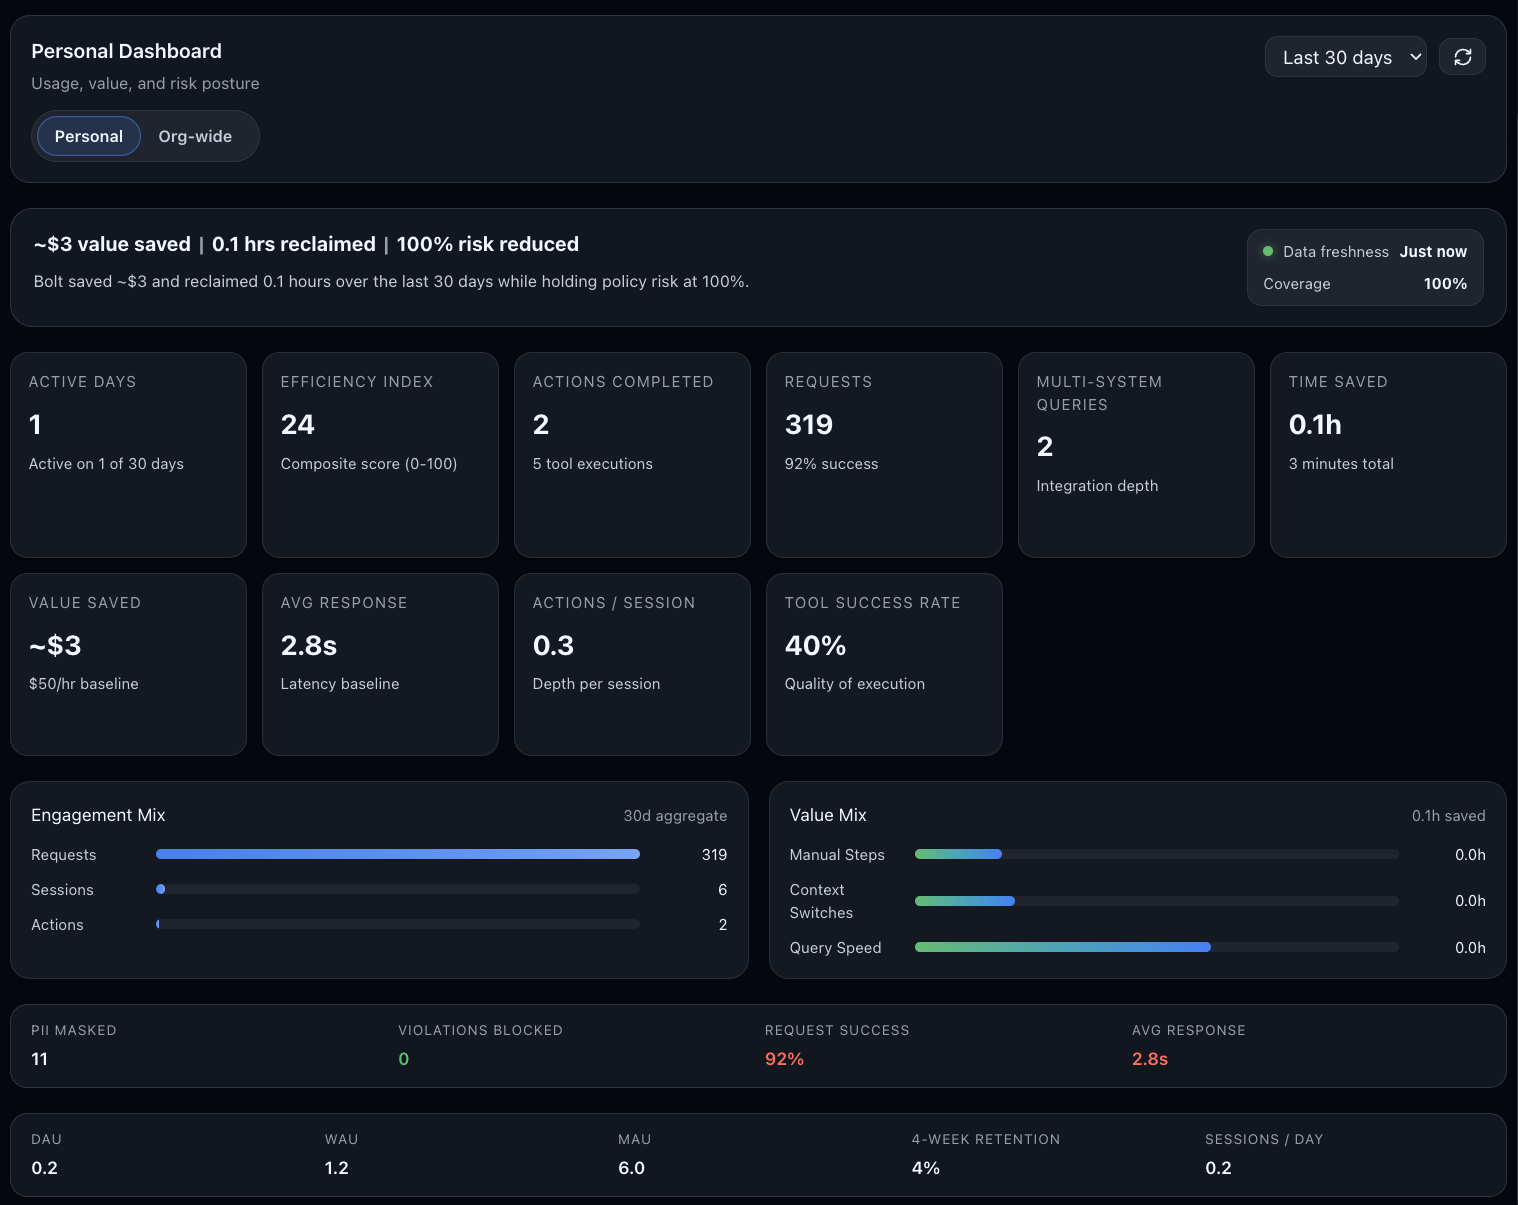Click the Requests progress bar in Engagement Mix

(397, 854)
